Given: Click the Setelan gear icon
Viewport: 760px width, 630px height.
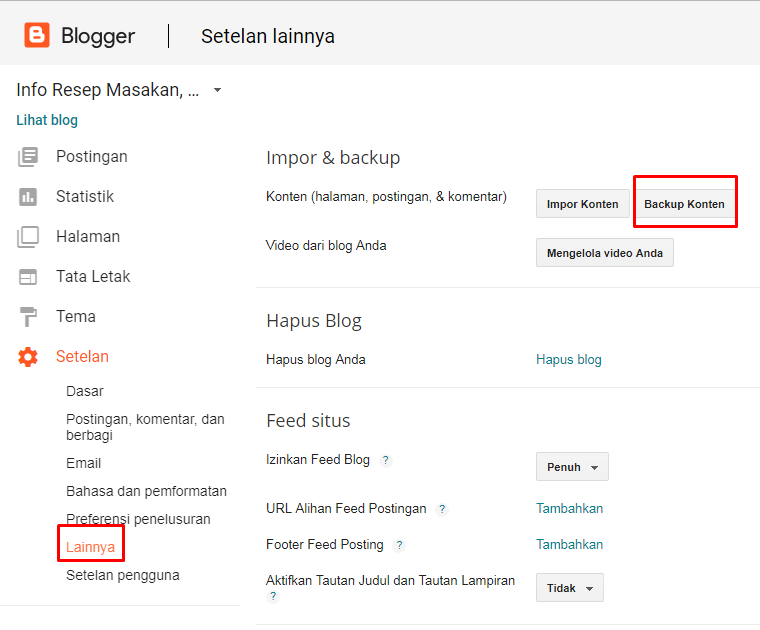Looking at the screenshot, I should click(28, 357).
